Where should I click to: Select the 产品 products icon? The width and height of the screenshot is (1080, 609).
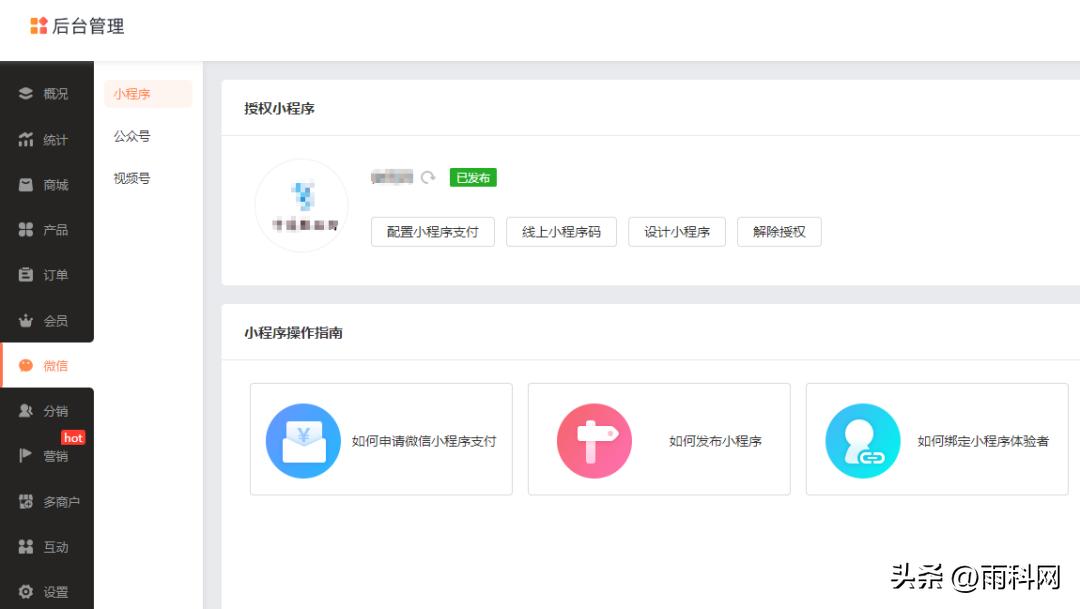26,229
